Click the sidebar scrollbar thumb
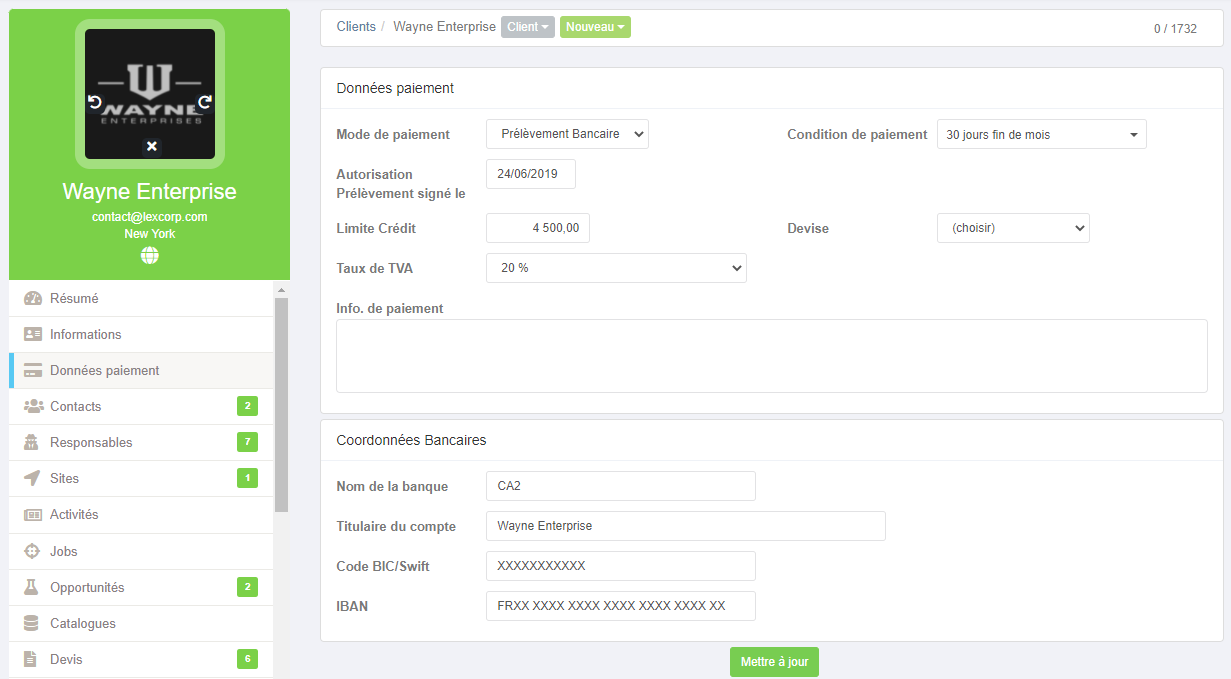1231x679 pixels. (x=282, y=405)
